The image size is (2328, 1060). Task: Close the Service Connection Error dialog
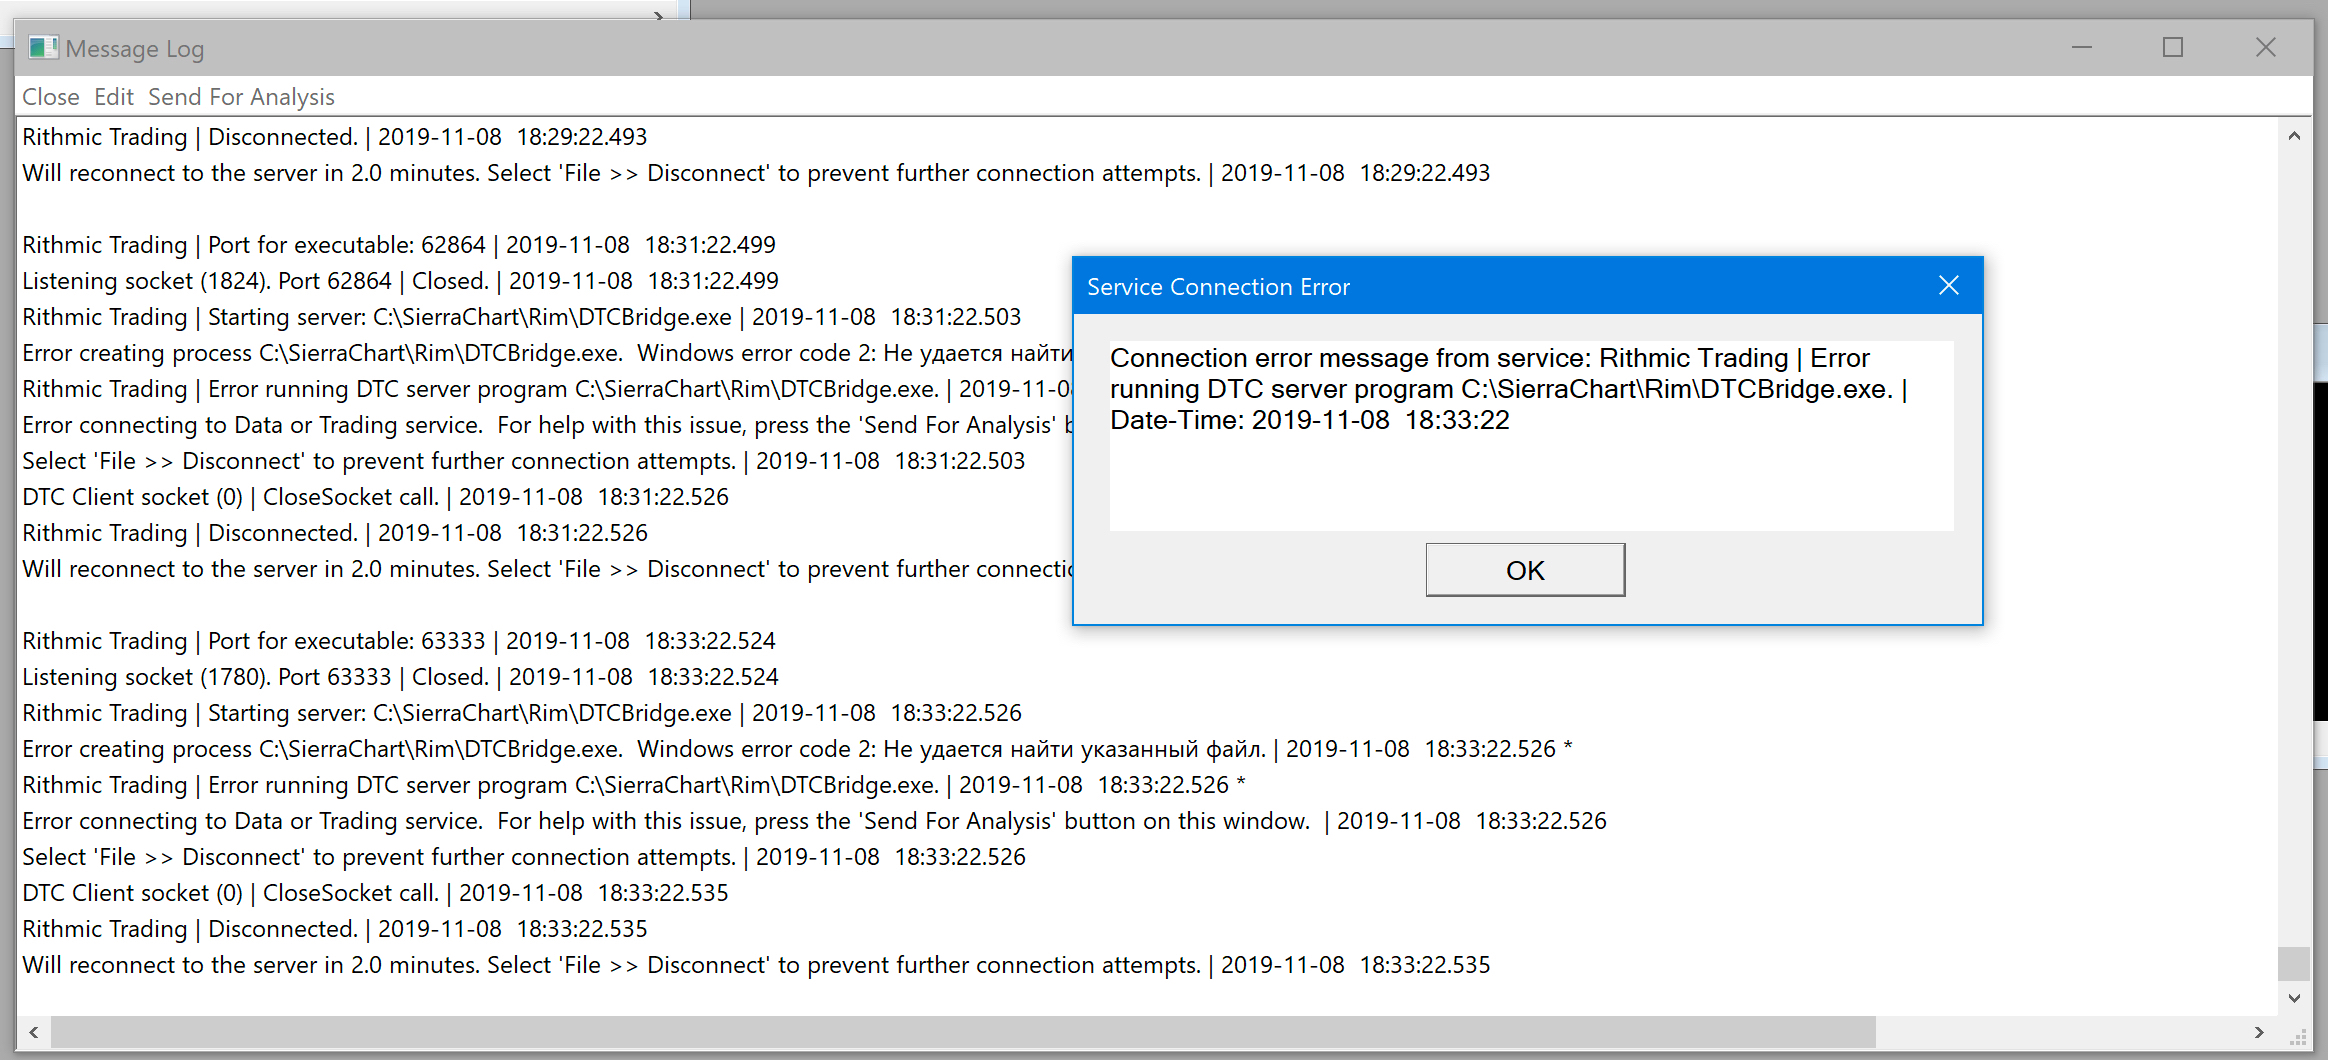(1949, 286)
